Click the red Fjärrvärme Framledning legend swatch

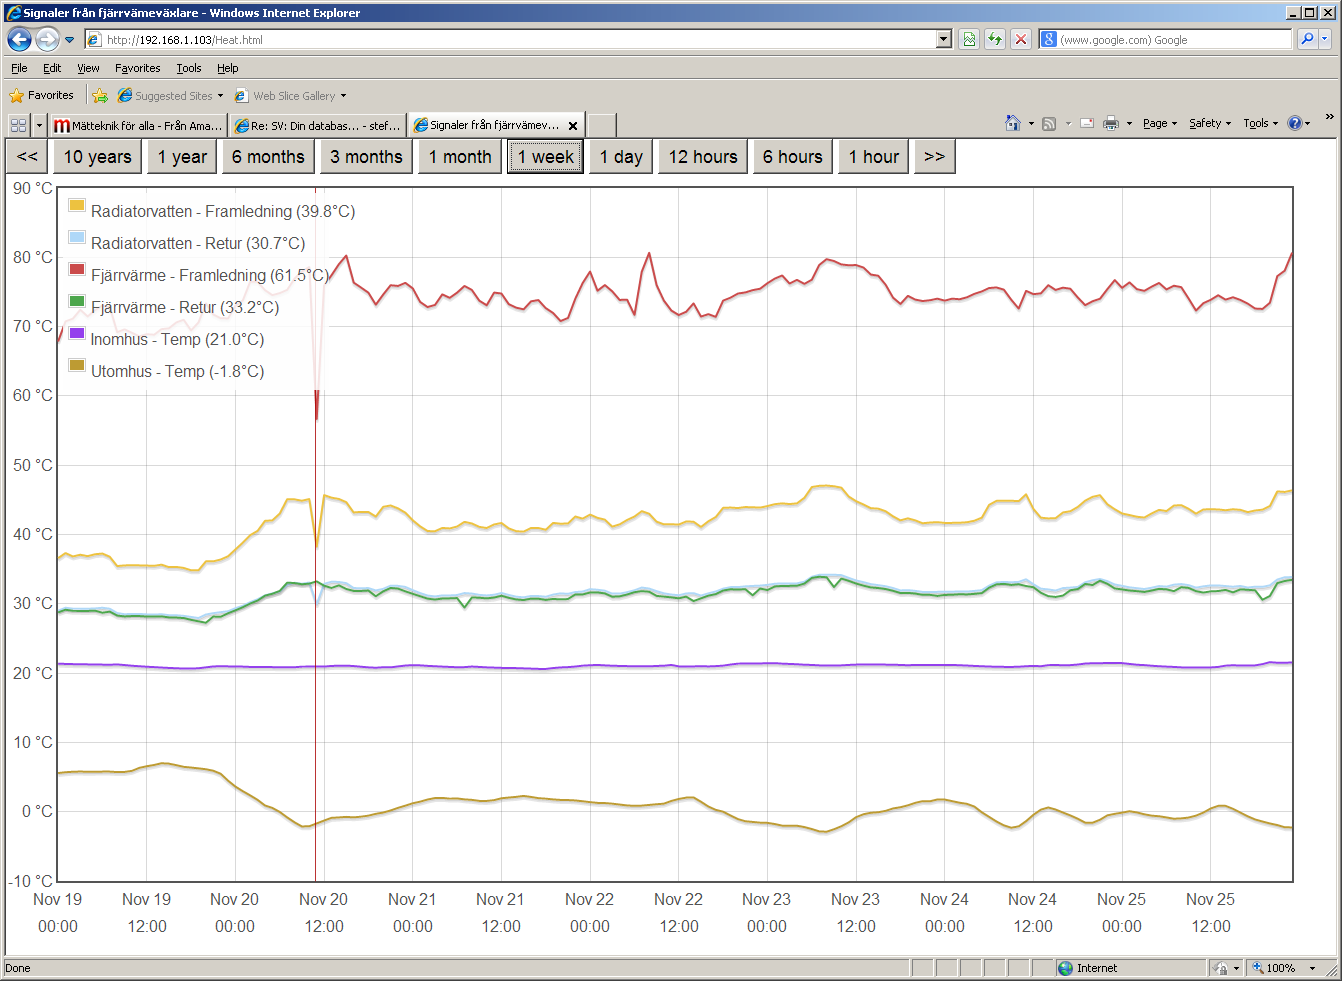tap(77, 269)
